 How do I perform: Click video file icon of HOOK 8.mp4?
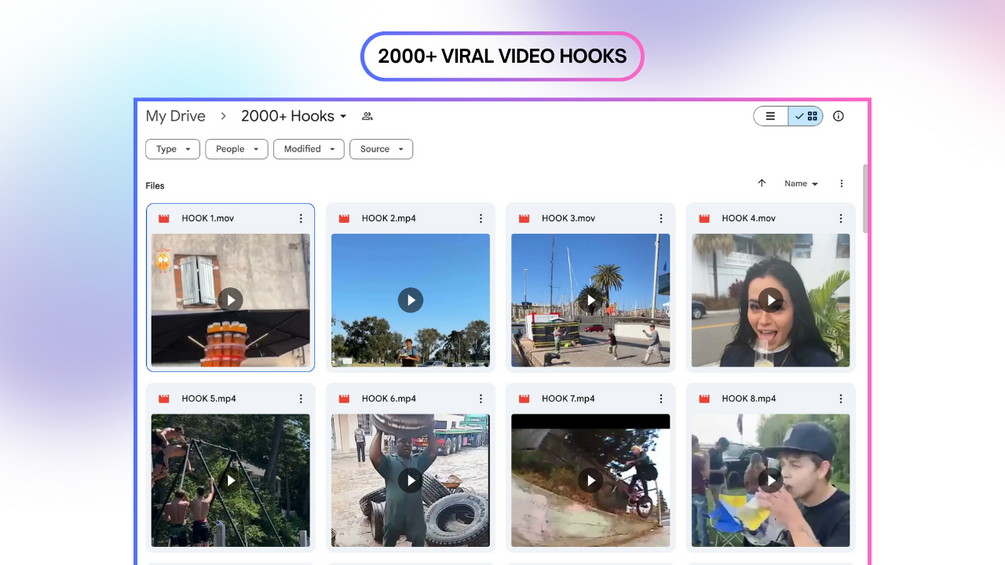point(704,398)
